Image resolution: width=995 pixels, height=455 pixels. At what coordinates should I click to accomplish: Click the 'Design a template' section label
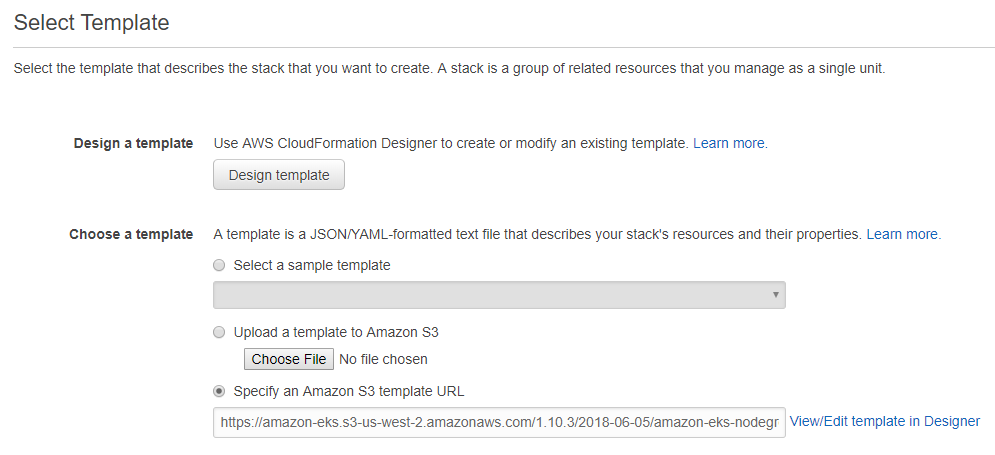(x=133, y=143)
